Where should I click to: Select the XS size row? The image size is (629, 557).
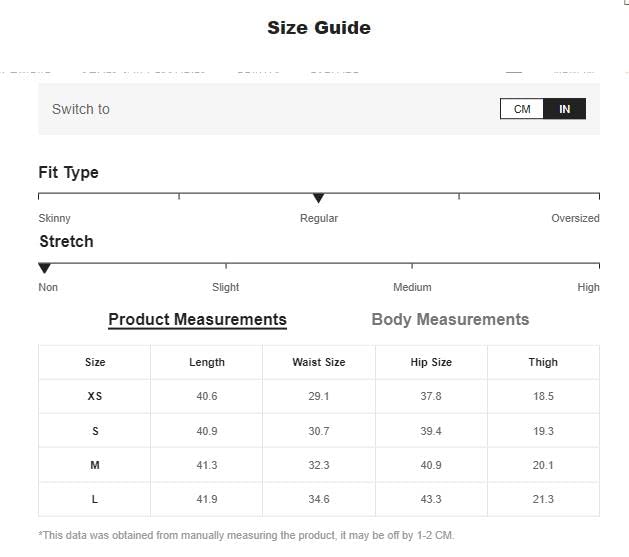[95, 396]
